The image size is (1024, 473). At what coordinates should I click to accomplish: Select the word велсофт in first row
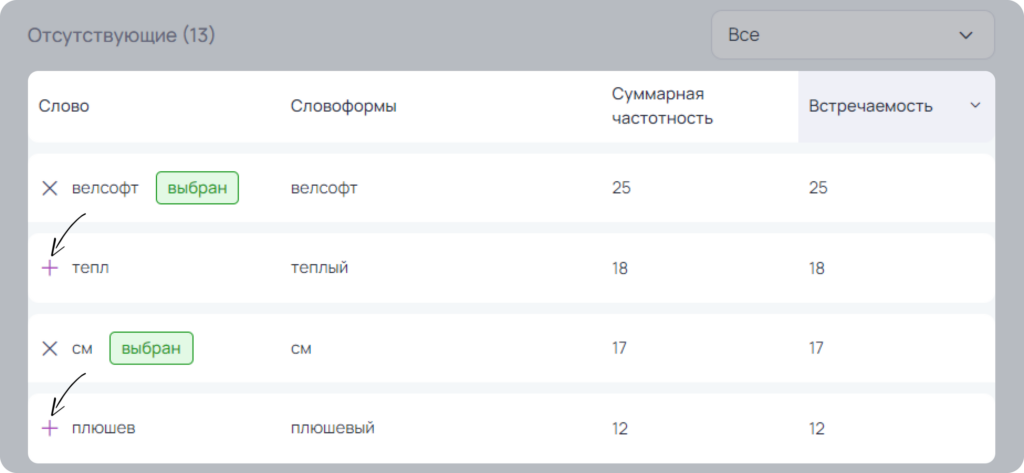pos(105,188)
